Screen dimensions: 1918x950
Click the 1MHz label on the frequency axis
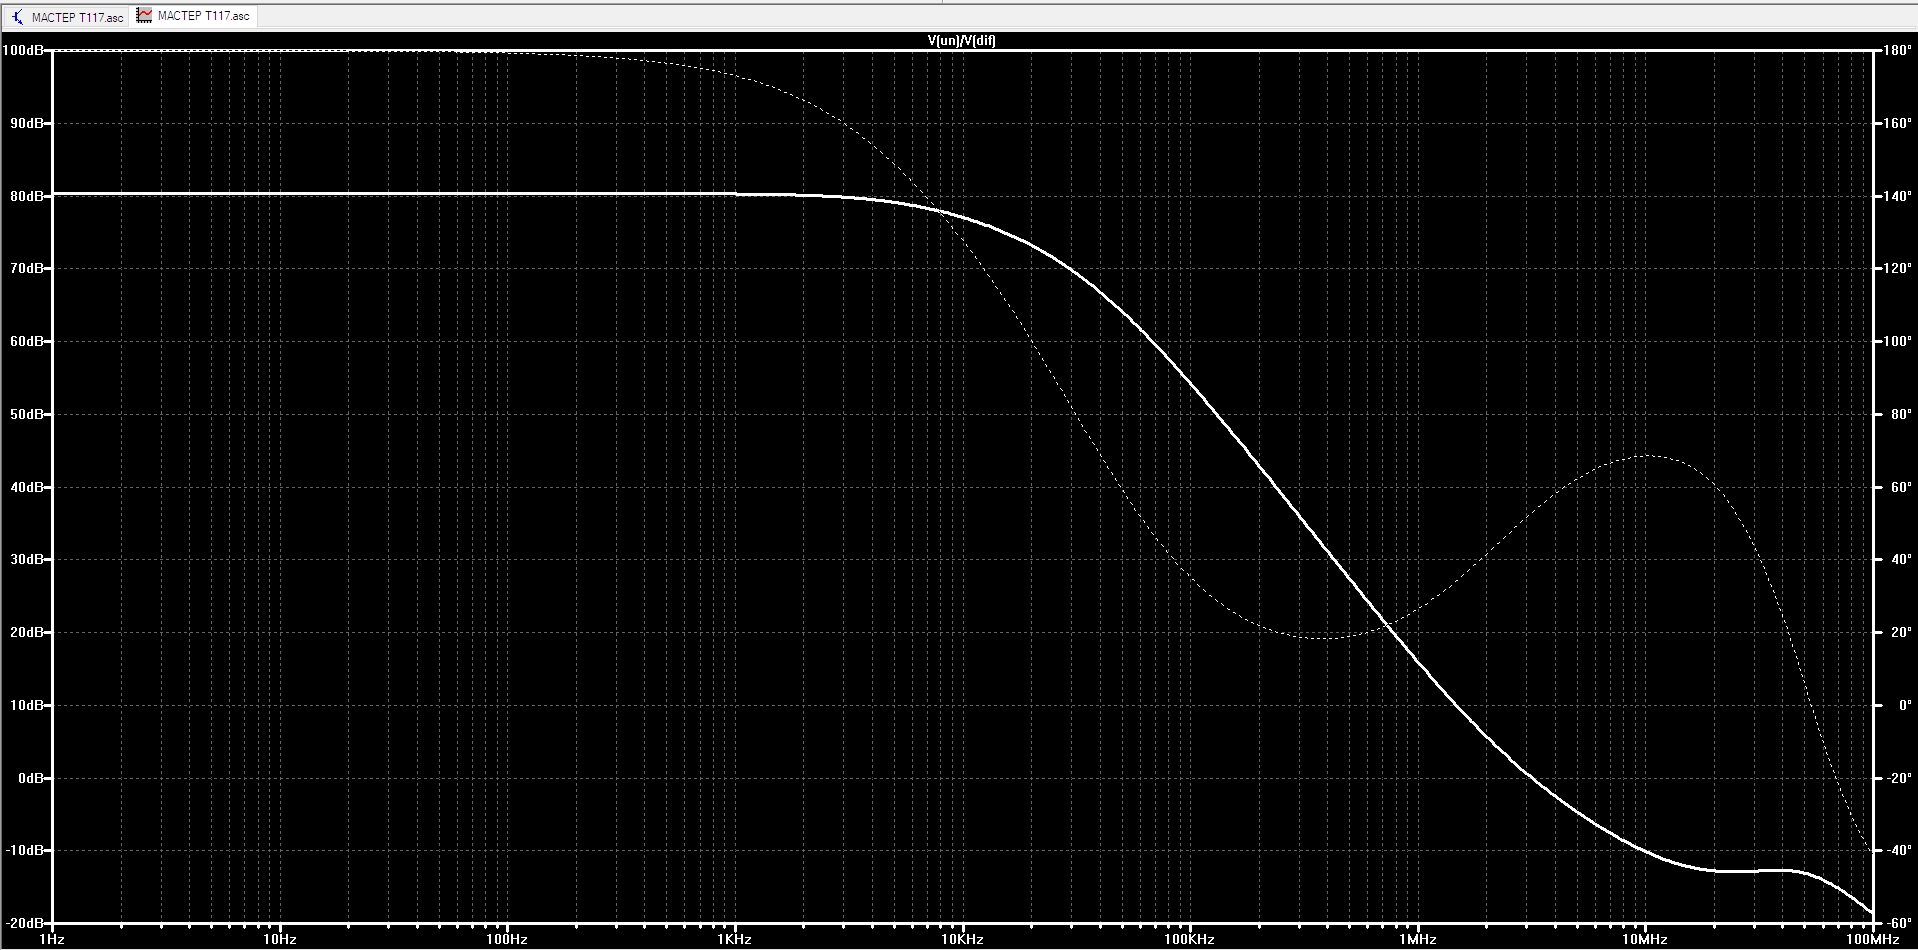[x=1417, y=940]
